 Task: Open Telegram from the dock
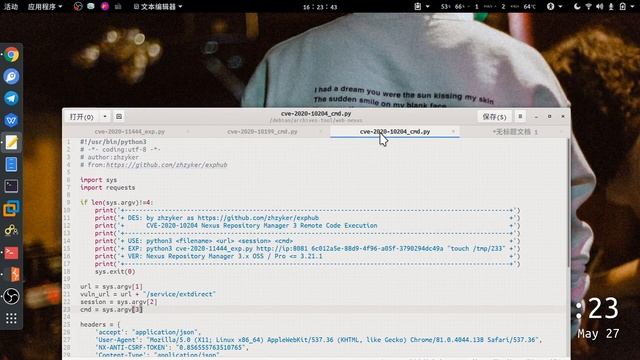click(11, 98)
